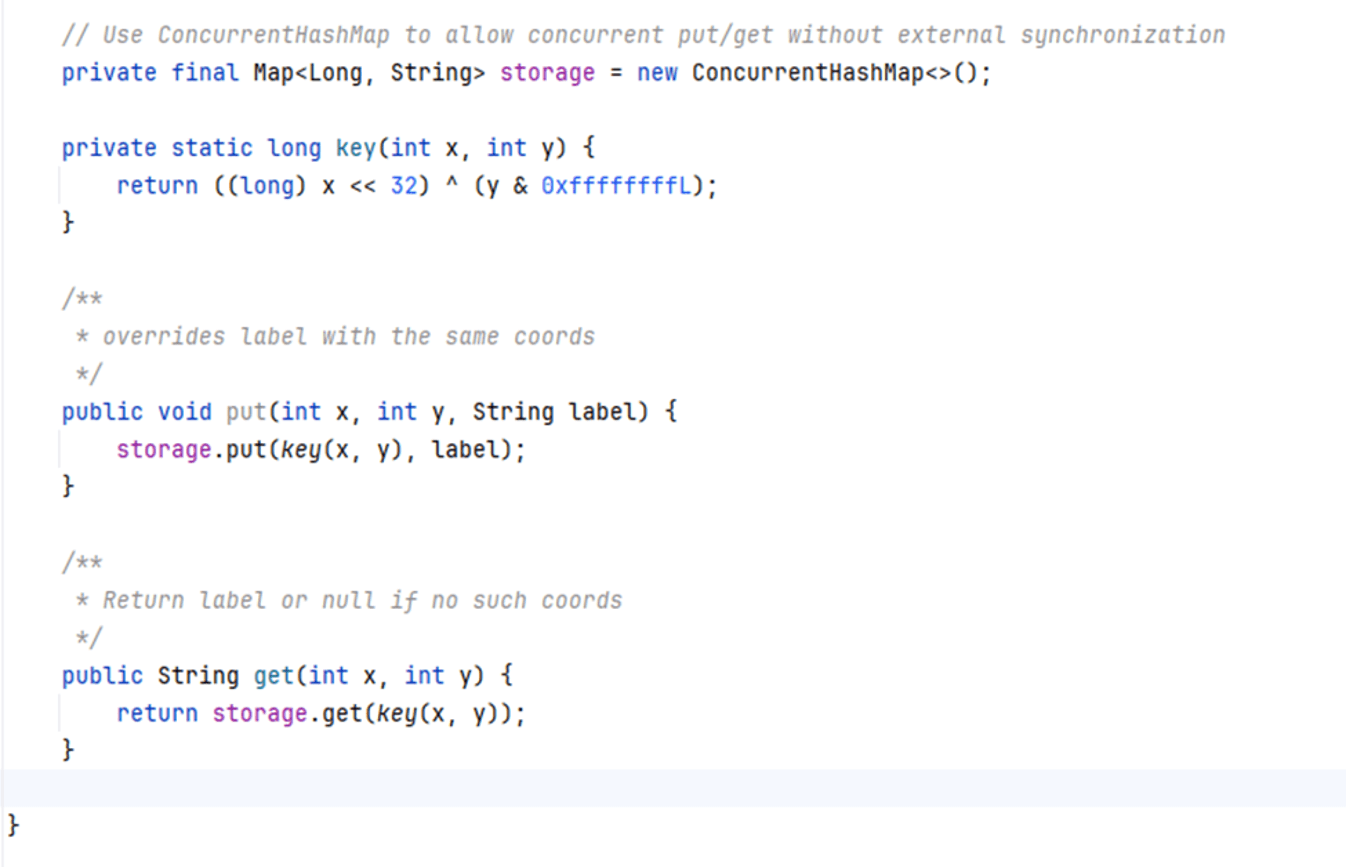1346x868 pixels.
Task: Click the ConcurrentHashMap comment line at top
Action: [x=642, y=35]
